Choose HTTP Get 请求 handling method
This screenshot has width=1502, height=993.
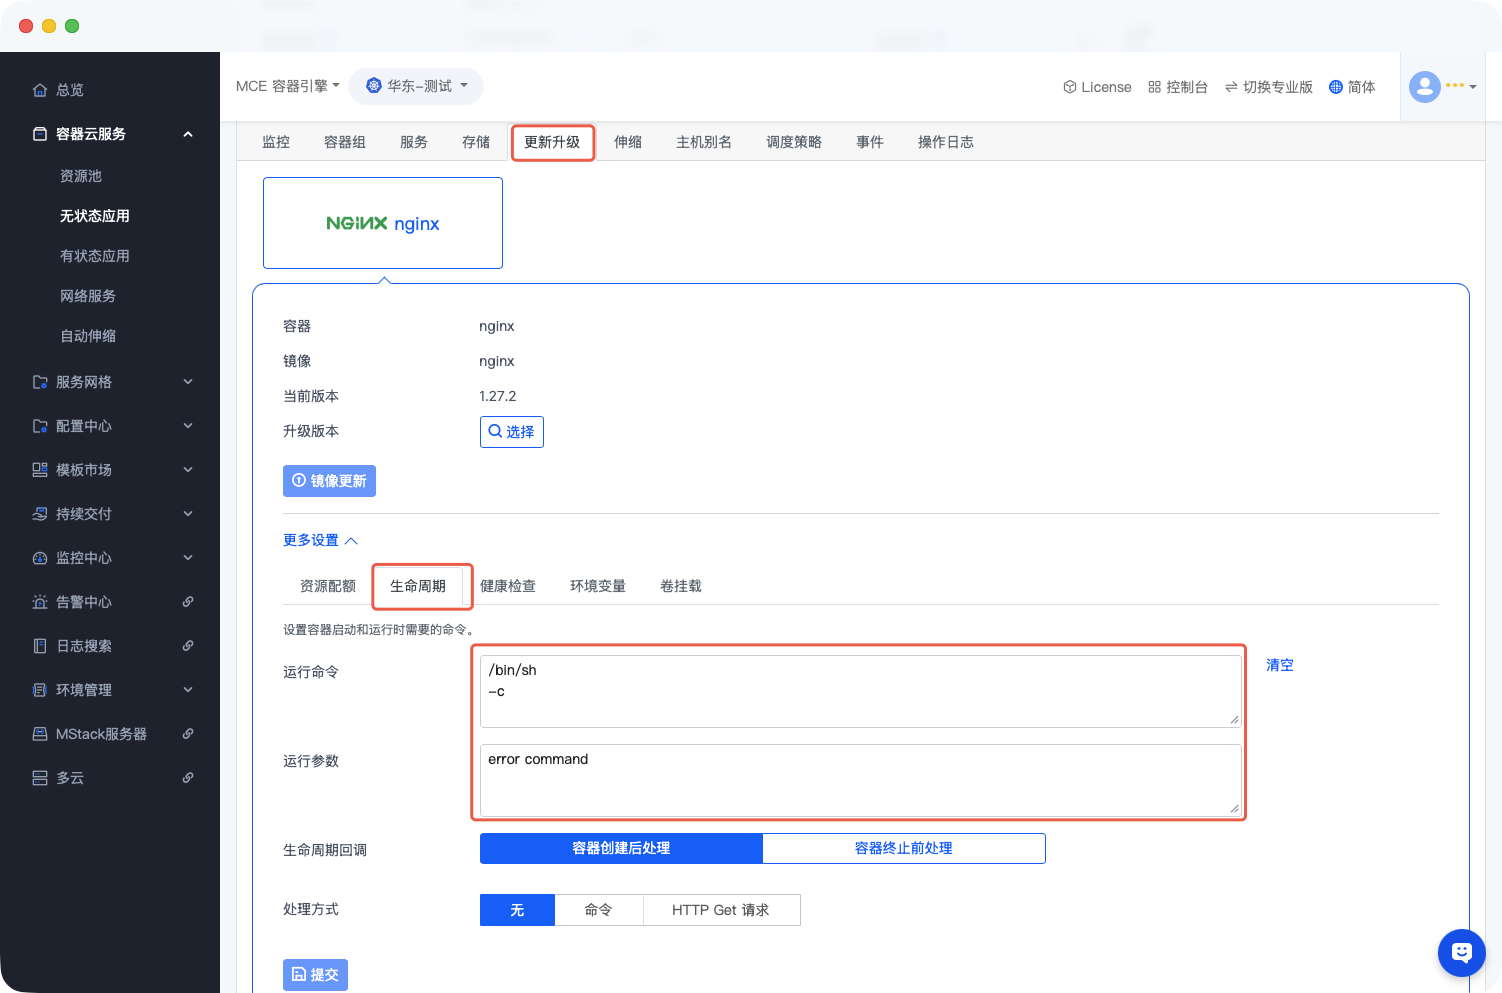pos(720,910)
